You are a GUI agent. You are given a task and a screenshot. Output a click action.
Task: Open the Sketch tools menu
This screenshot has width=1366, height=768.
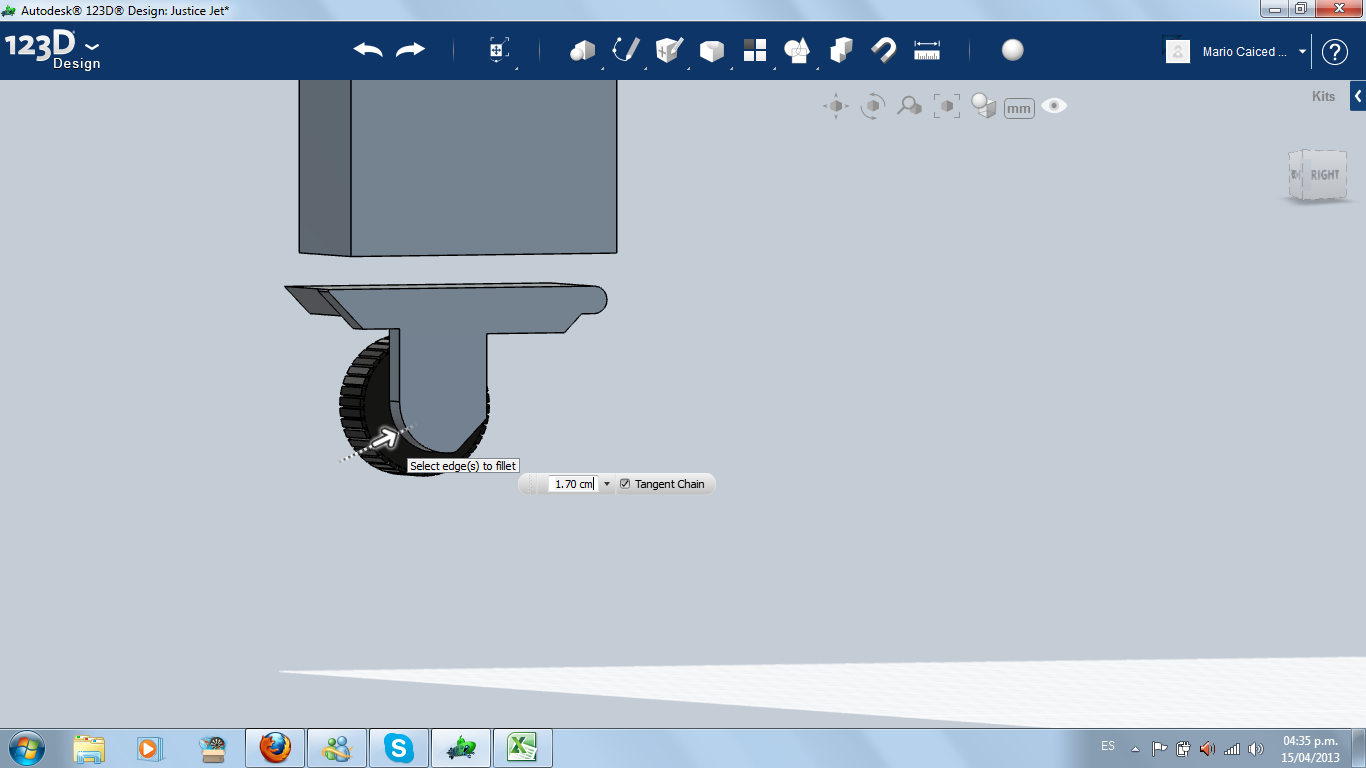(626, 50)
